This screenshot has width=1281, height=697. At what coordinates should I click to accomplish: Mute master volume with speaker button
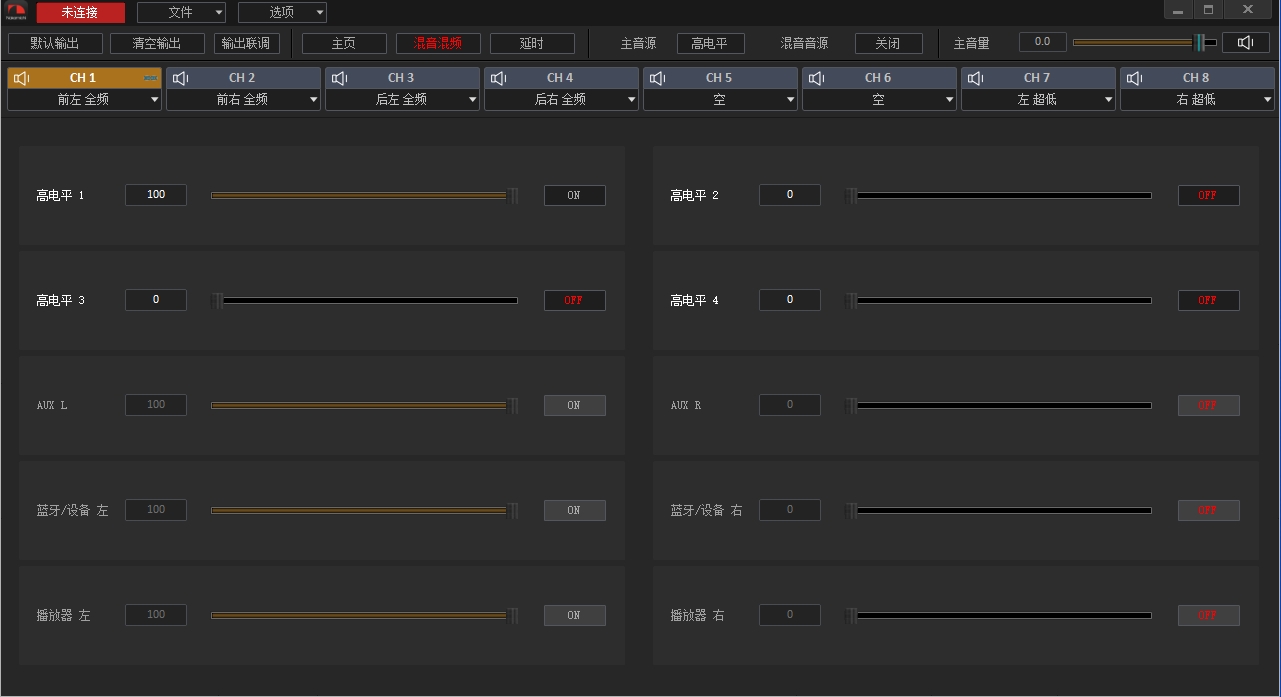[1246, 42]
